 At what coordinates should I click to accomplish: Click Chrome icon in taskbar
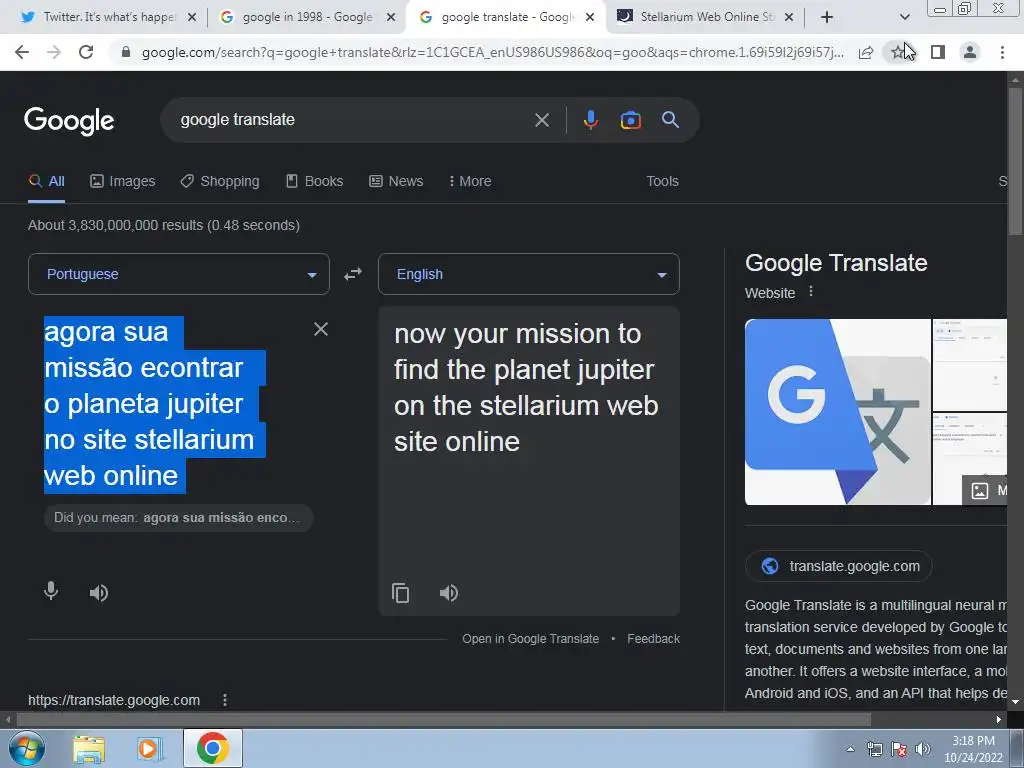tap(213, 748)
